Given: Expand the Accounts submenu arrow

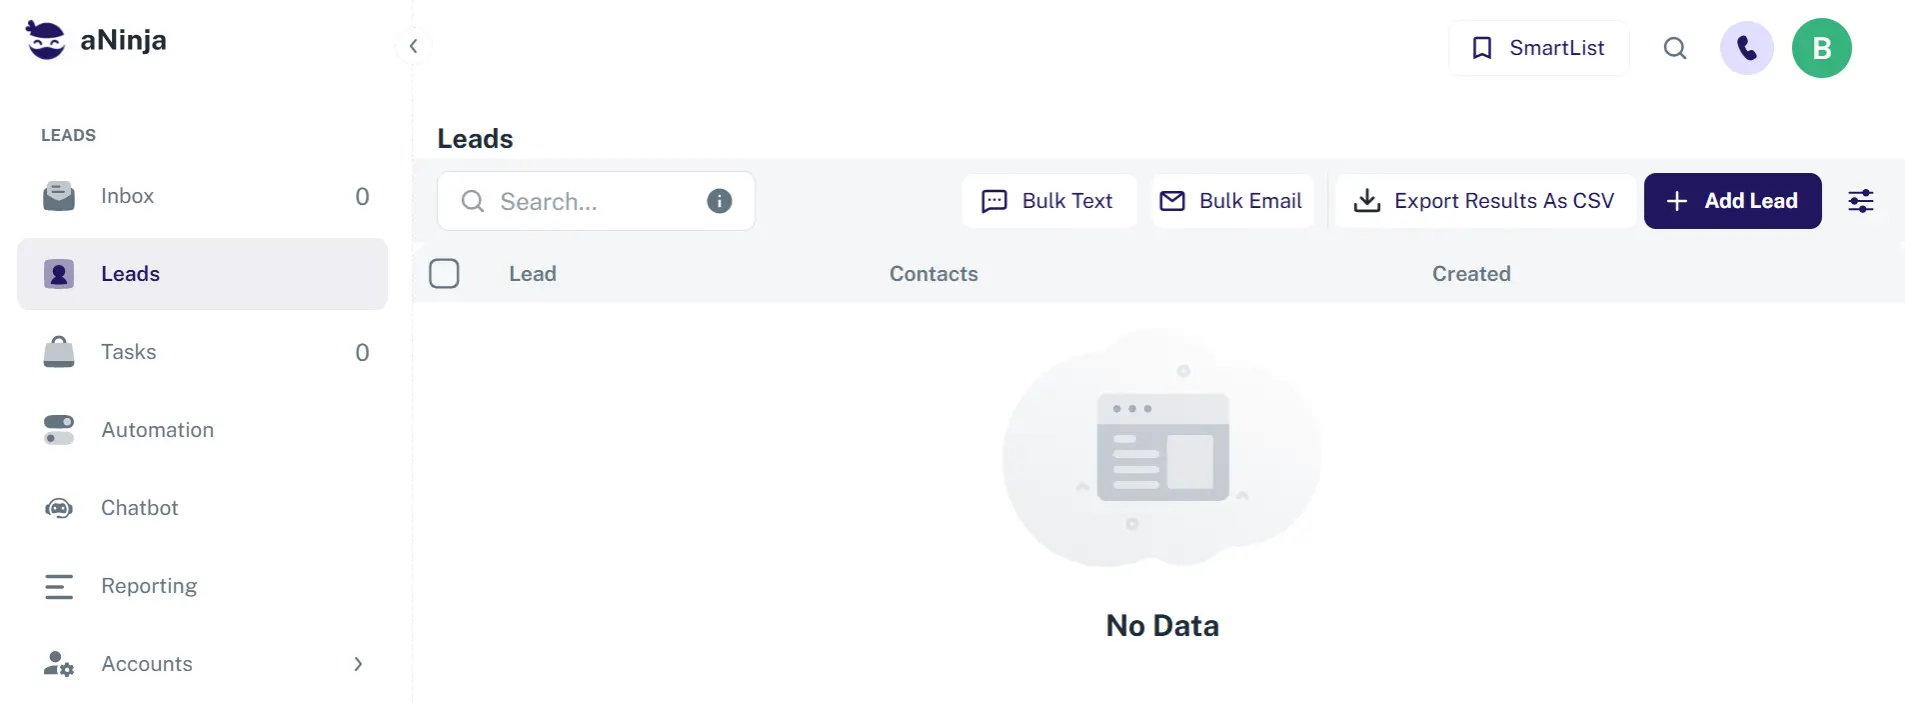Looking at the screenshot, I should (x=358, y=664).
